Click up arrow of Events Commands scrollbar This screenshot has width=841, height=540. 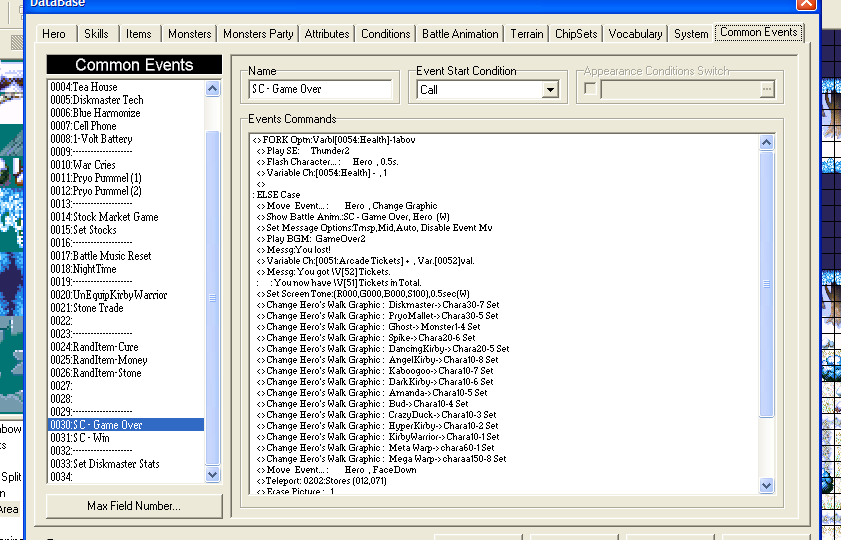click(x=766, y=143)
